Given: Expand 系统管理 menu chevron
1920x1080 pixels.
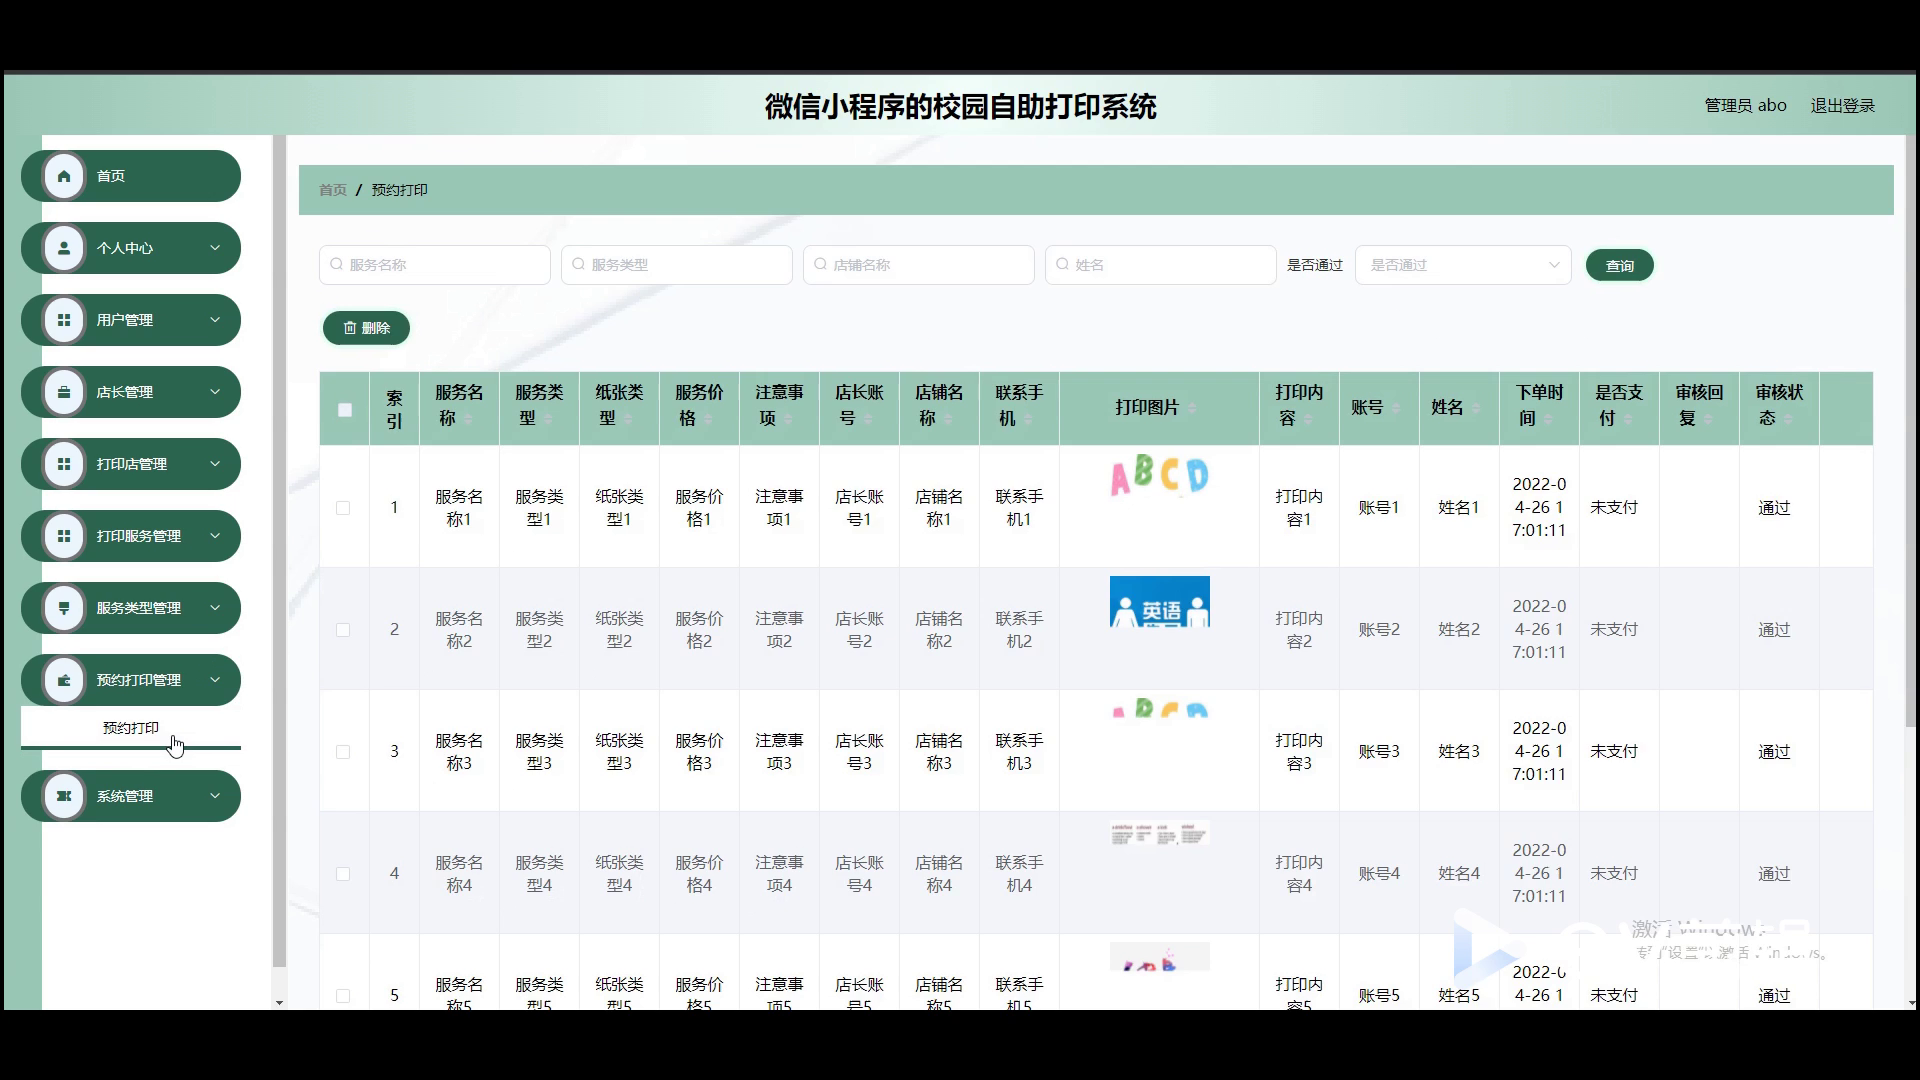Looking at the screenshot, I should (215, 796).
